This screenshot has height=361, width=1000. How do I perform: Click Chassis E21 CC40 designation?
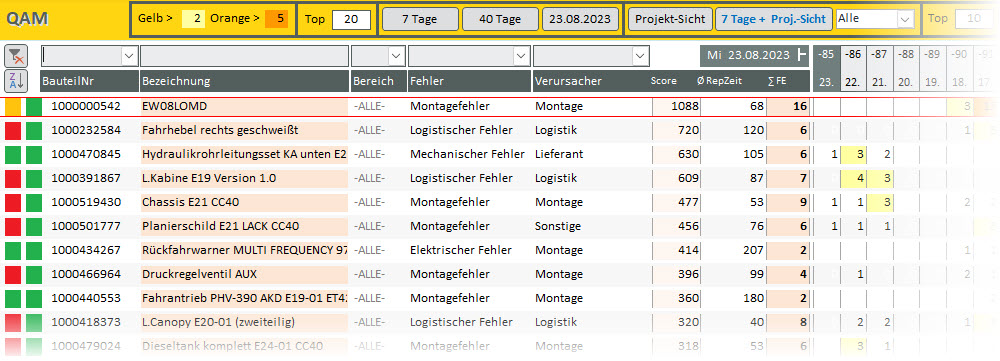pos(244,203)
